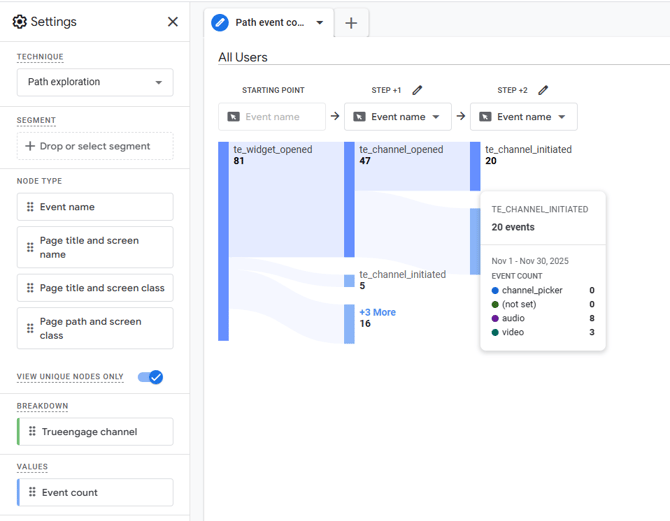Close the Settings panel
The image size is (670, 521).
point(173,22)
